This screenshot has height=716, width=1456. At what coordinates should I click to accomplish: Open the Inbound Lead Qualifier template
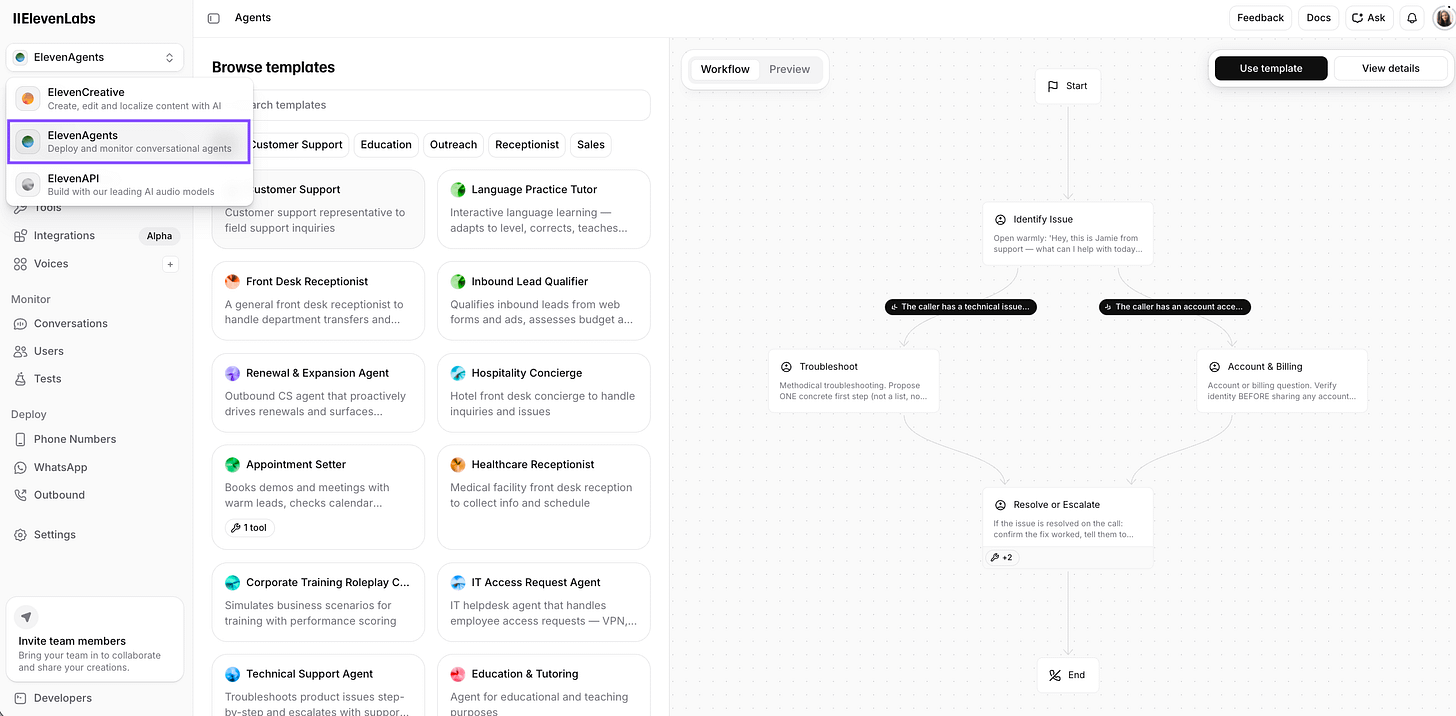coord(544,301)
